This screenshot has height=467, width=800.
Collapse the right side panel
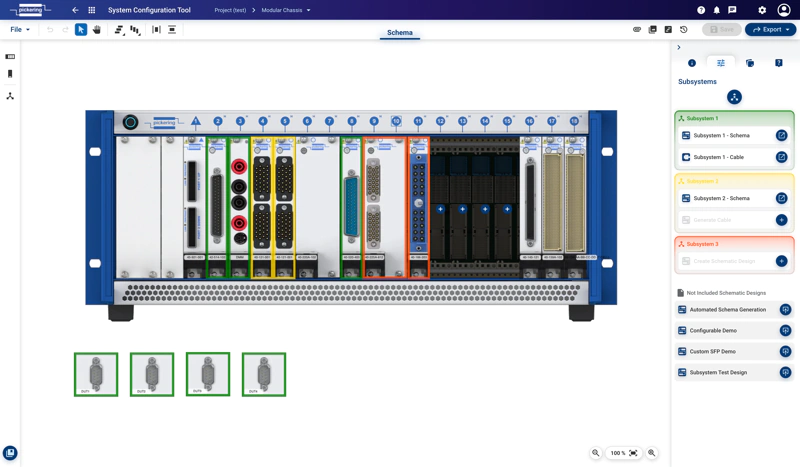[x=679, y=47]
